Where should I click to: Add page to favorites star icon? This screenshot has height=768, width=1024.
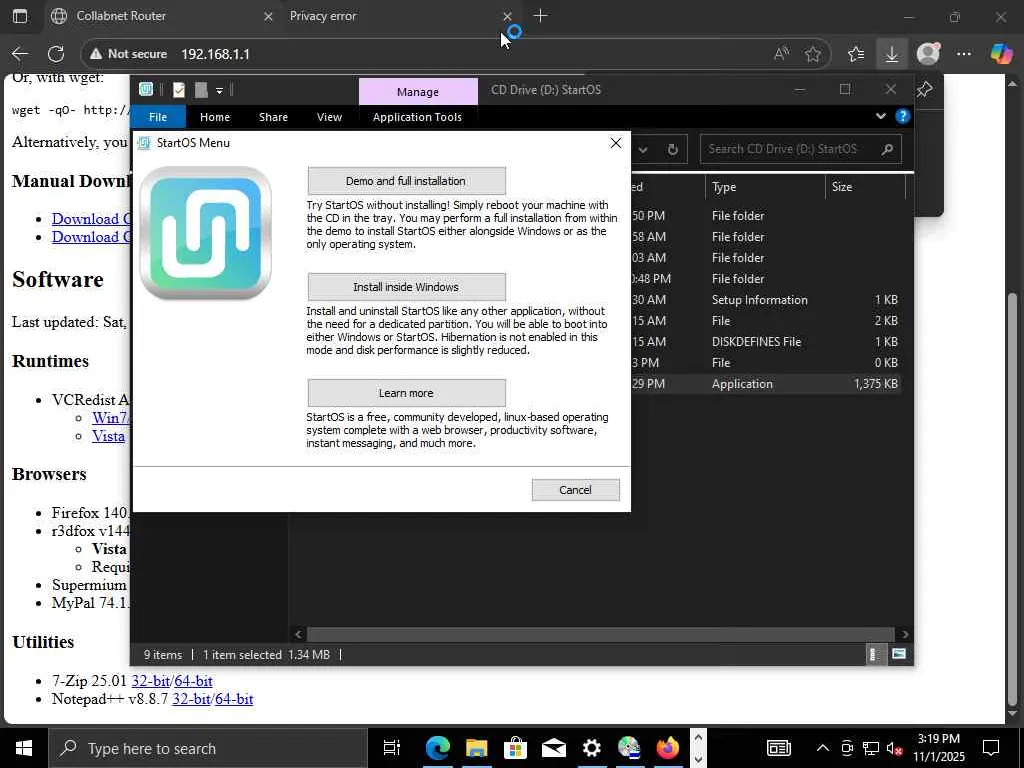coord(813,54)
